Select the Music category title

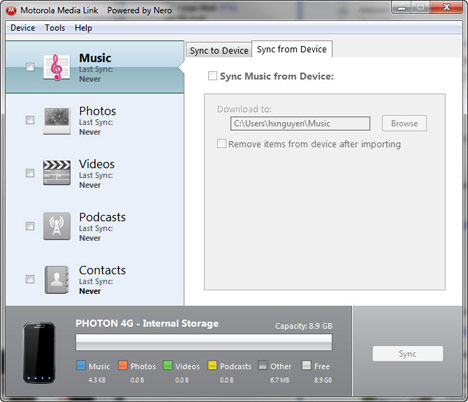[95, 58]
